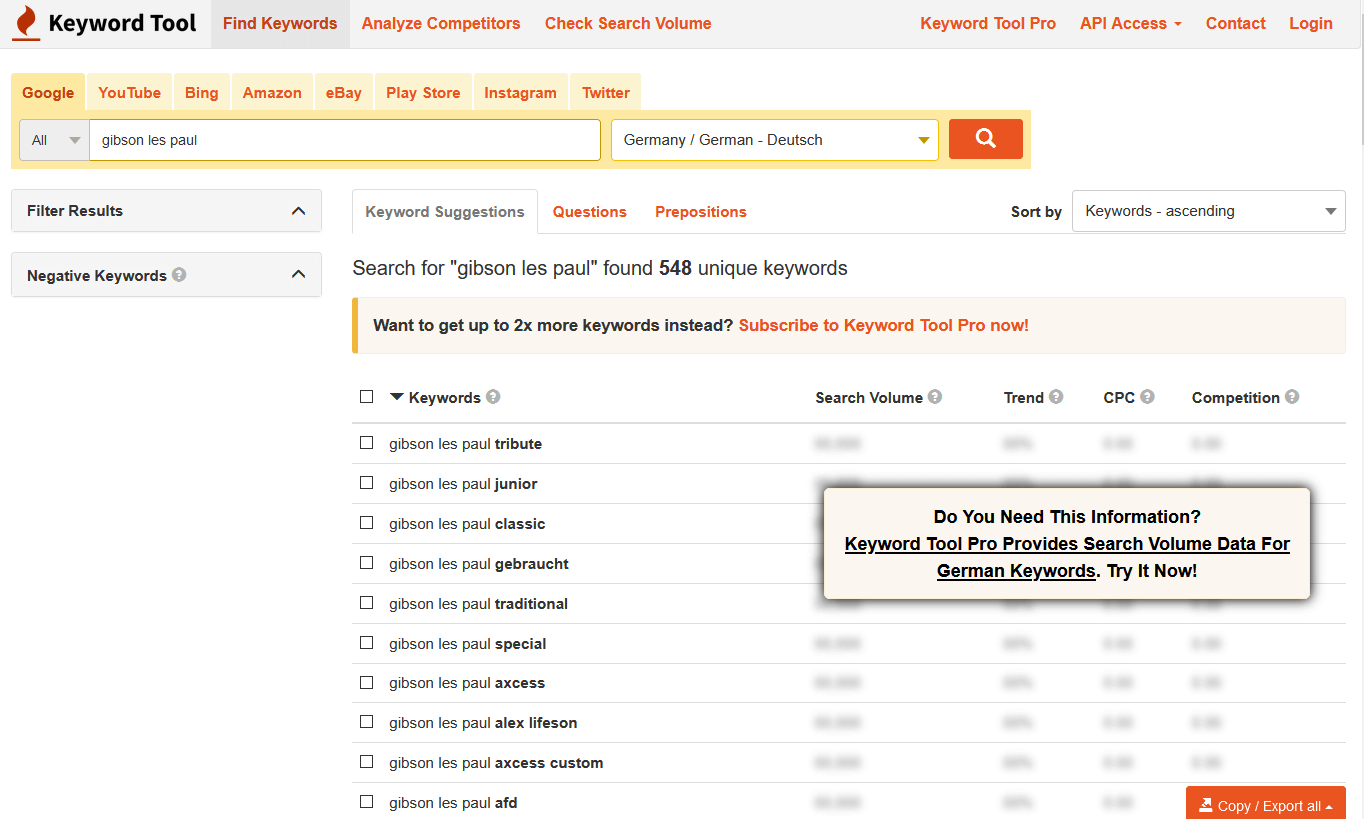Check the gibson les paul junior box
The height and width of the screenshot is (819, 1364).
point(366,483)
